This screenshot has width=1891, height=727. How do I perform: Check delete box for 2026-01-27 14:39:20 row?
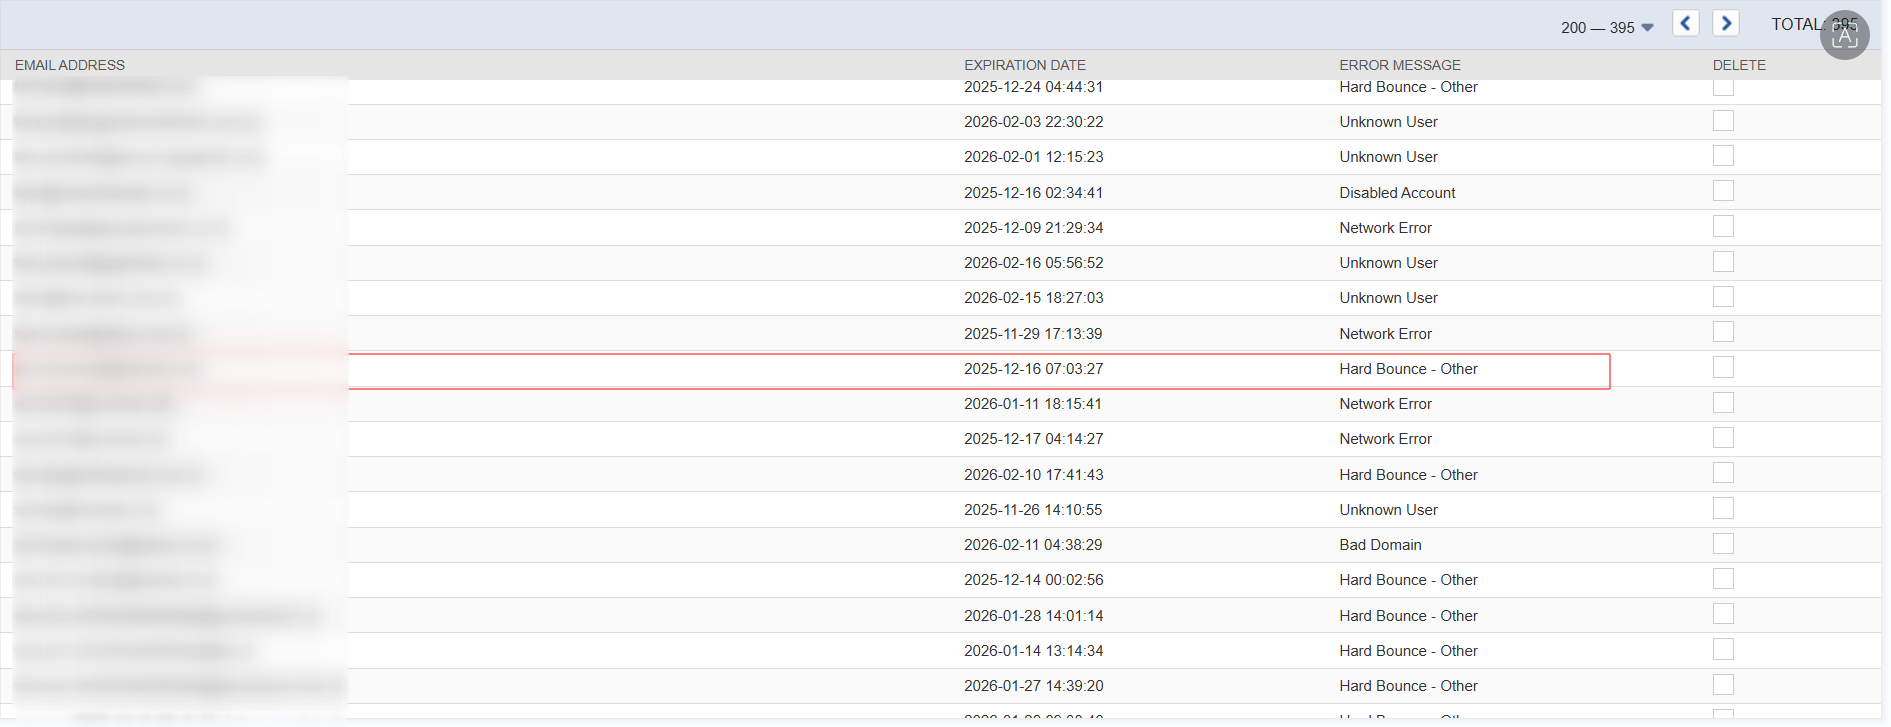point(1722,685)
